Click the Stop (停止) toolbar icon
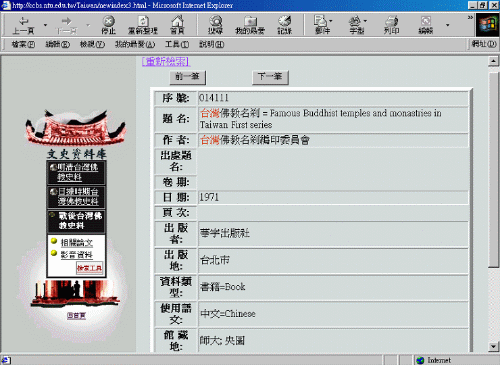Viewport: 500px width, 365px height. point(108,25)
